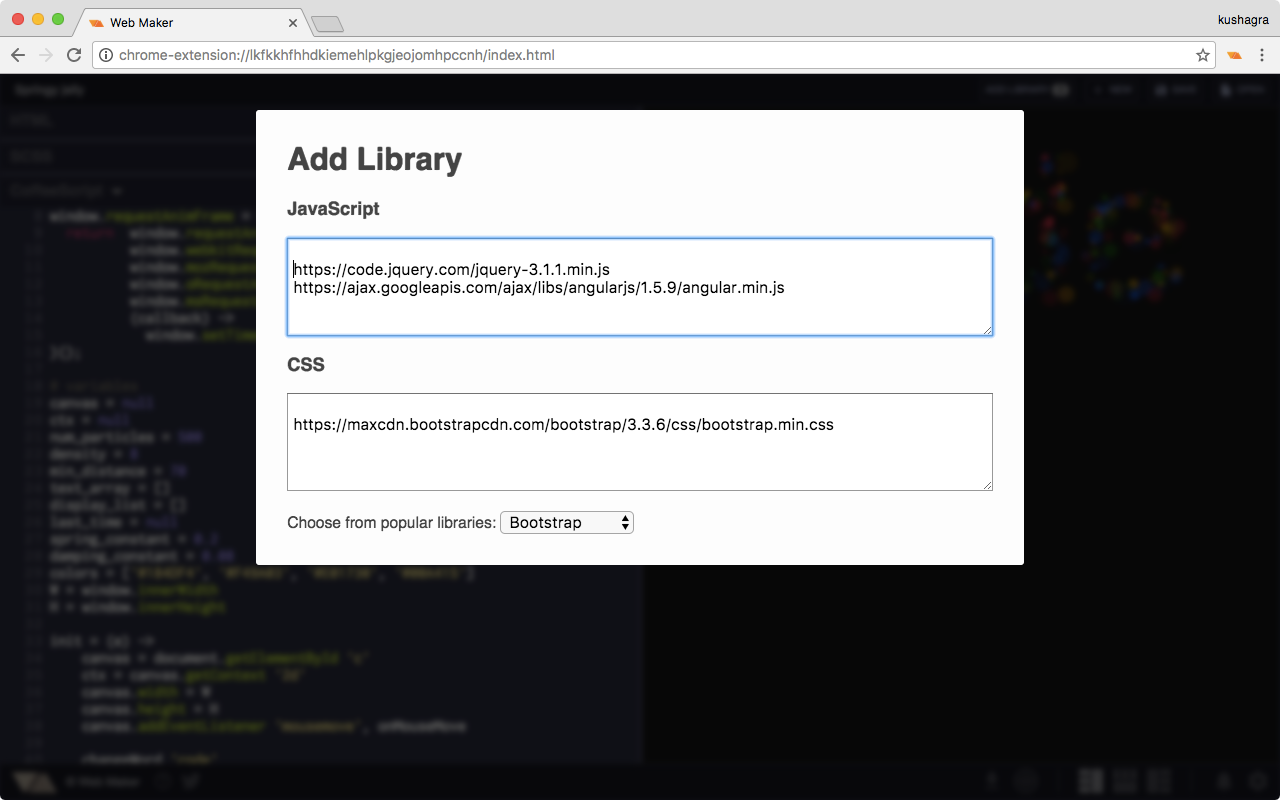Open the kushagra profile button
This screenshot has height=800, width=1280.
(x=1241, y=19)
